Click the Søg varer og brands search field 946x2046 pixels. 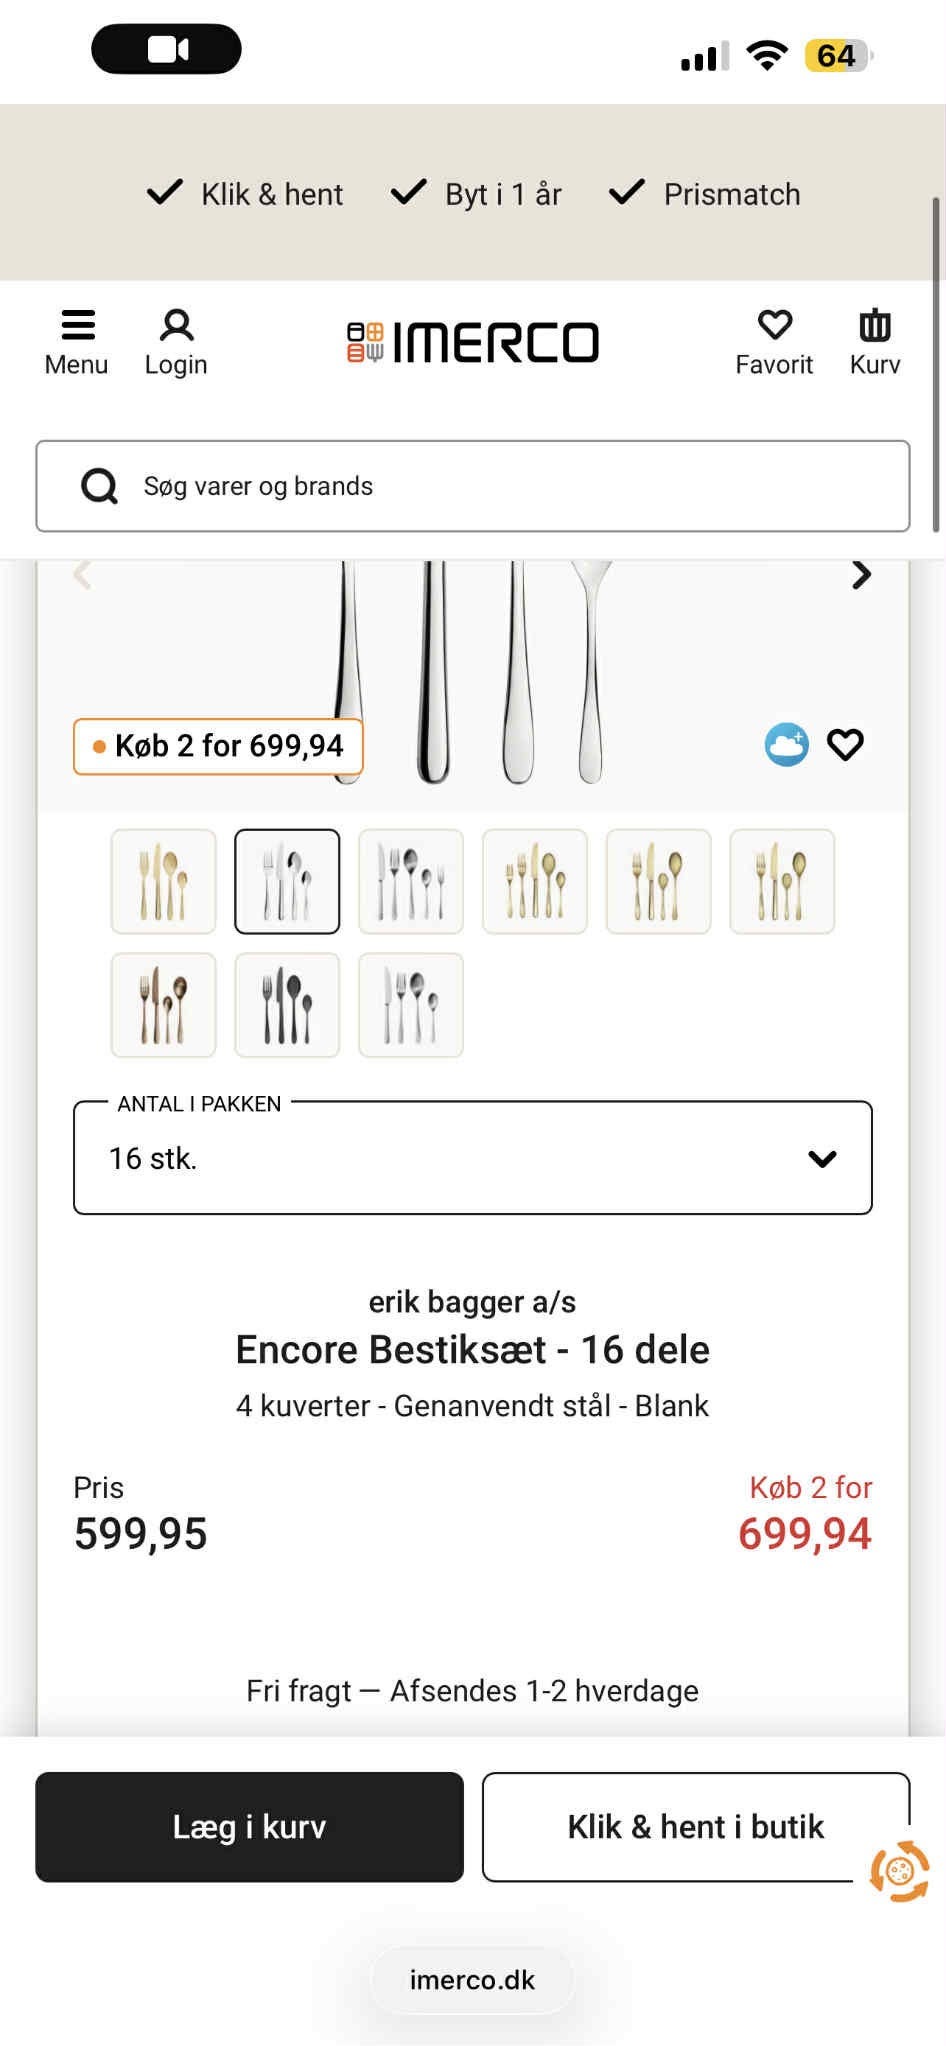(473, 486)
